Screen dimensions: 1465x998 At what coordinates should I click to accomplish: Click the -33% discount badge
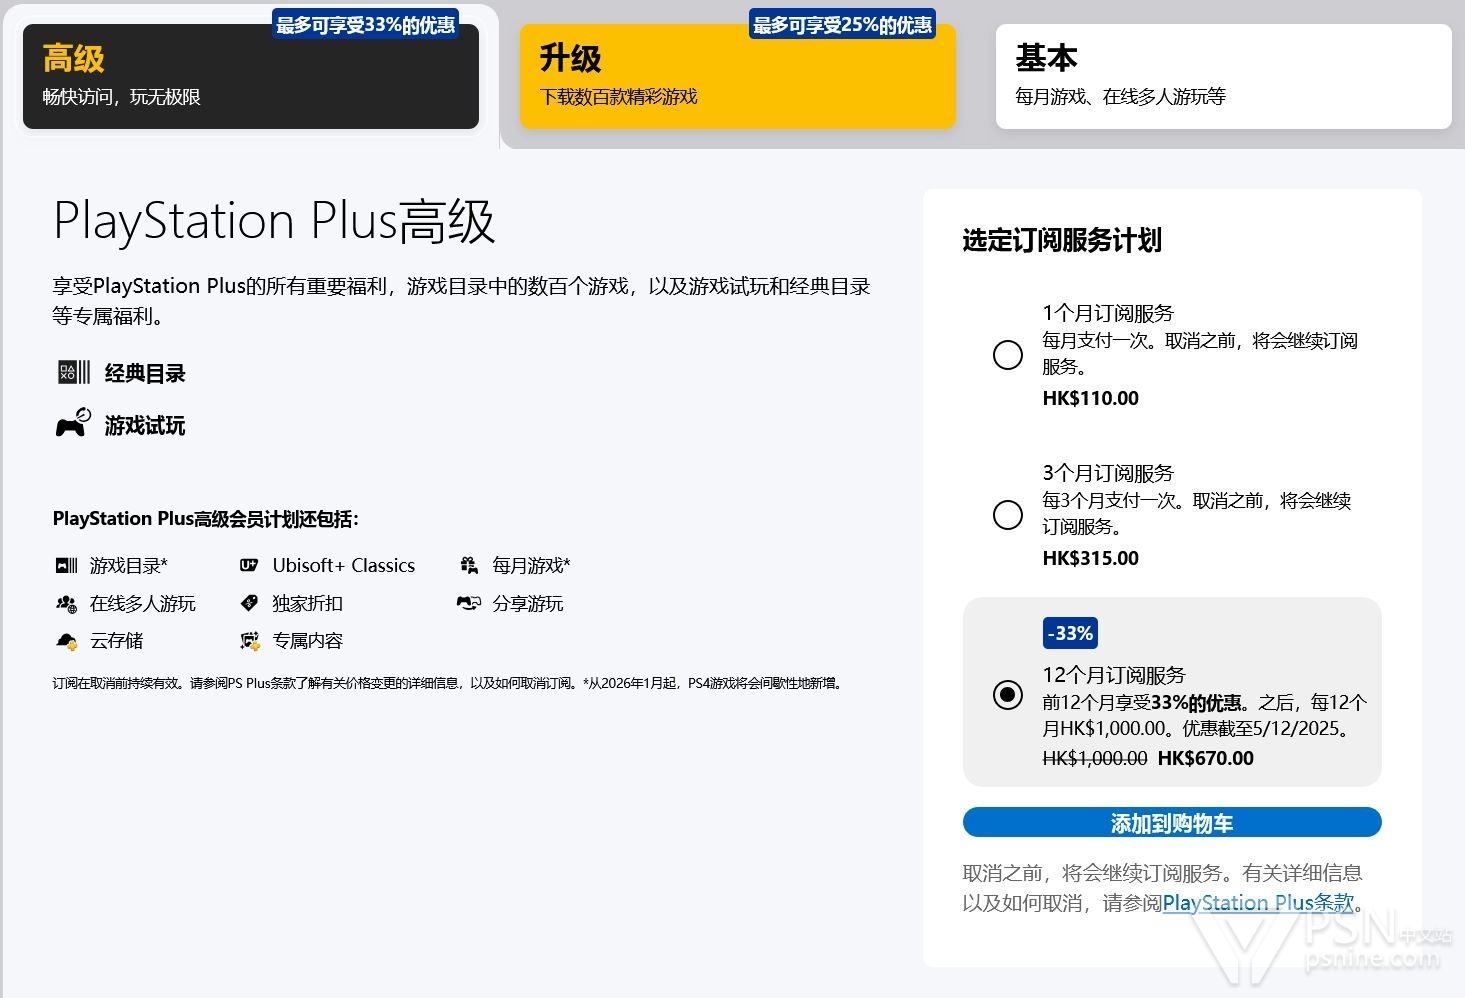point(1070,633)
